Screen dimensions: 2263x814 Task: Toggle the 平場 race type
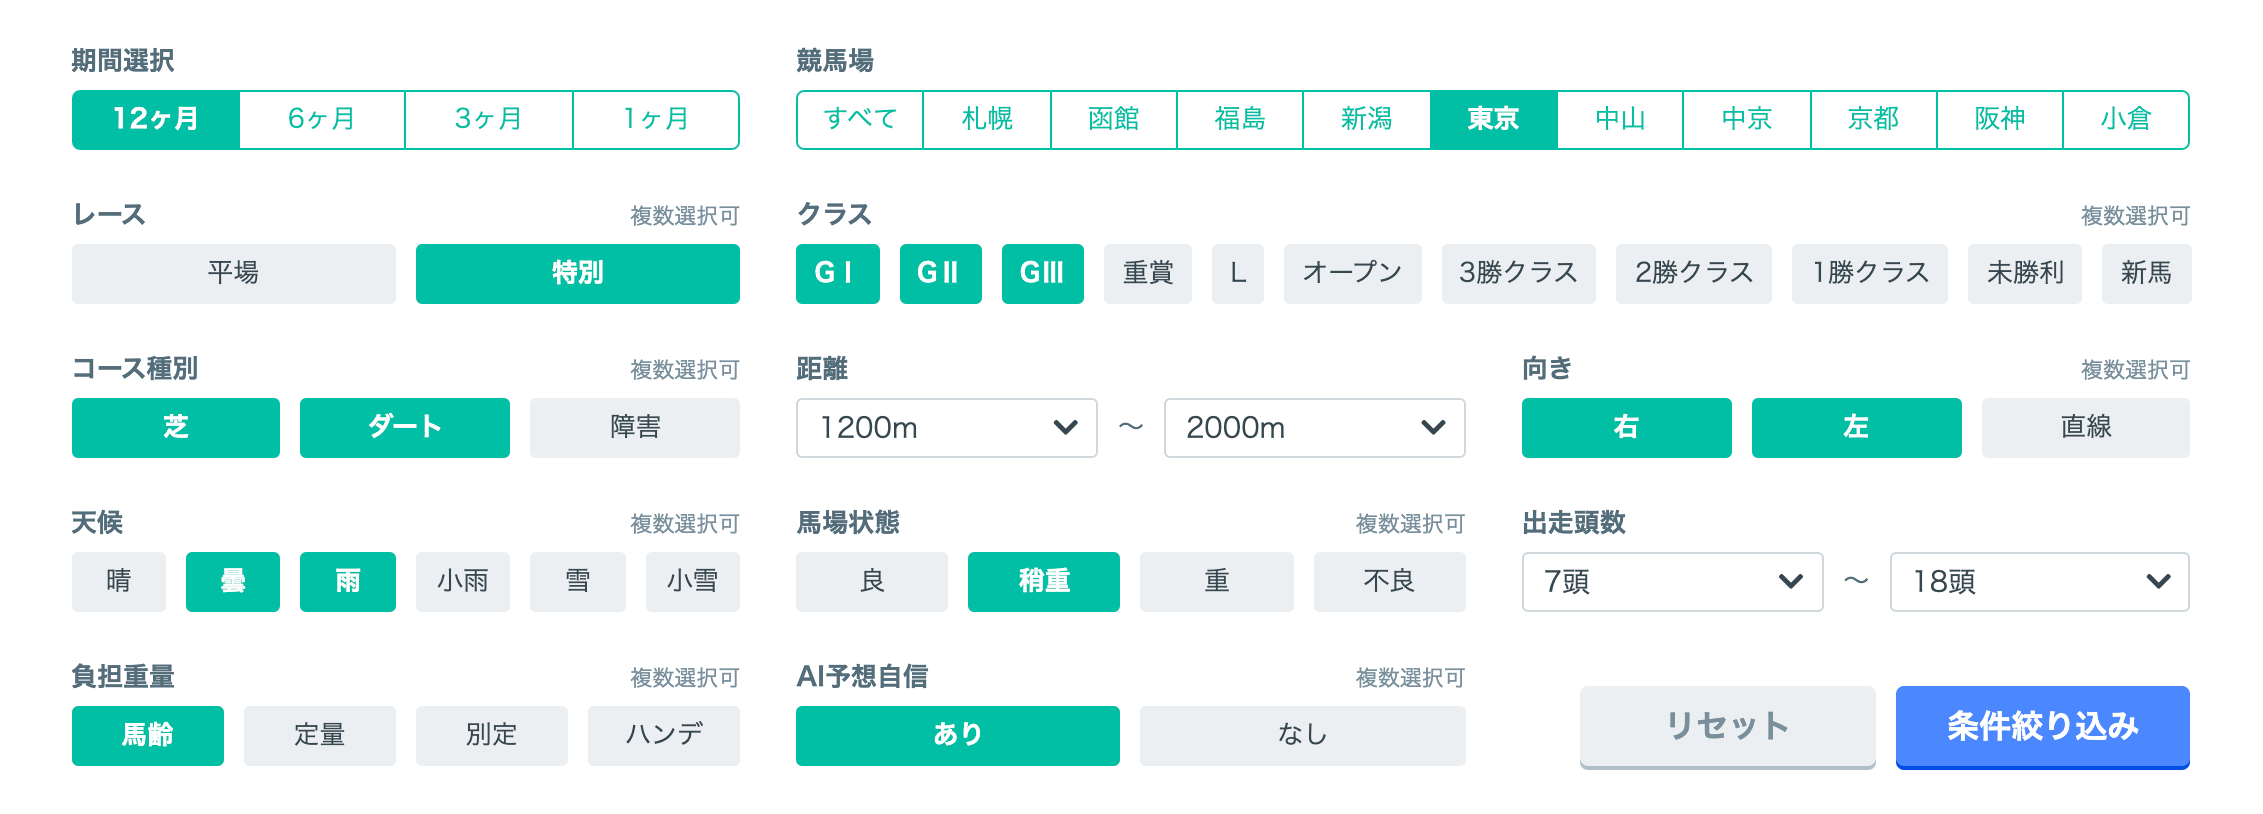point(233,273)
